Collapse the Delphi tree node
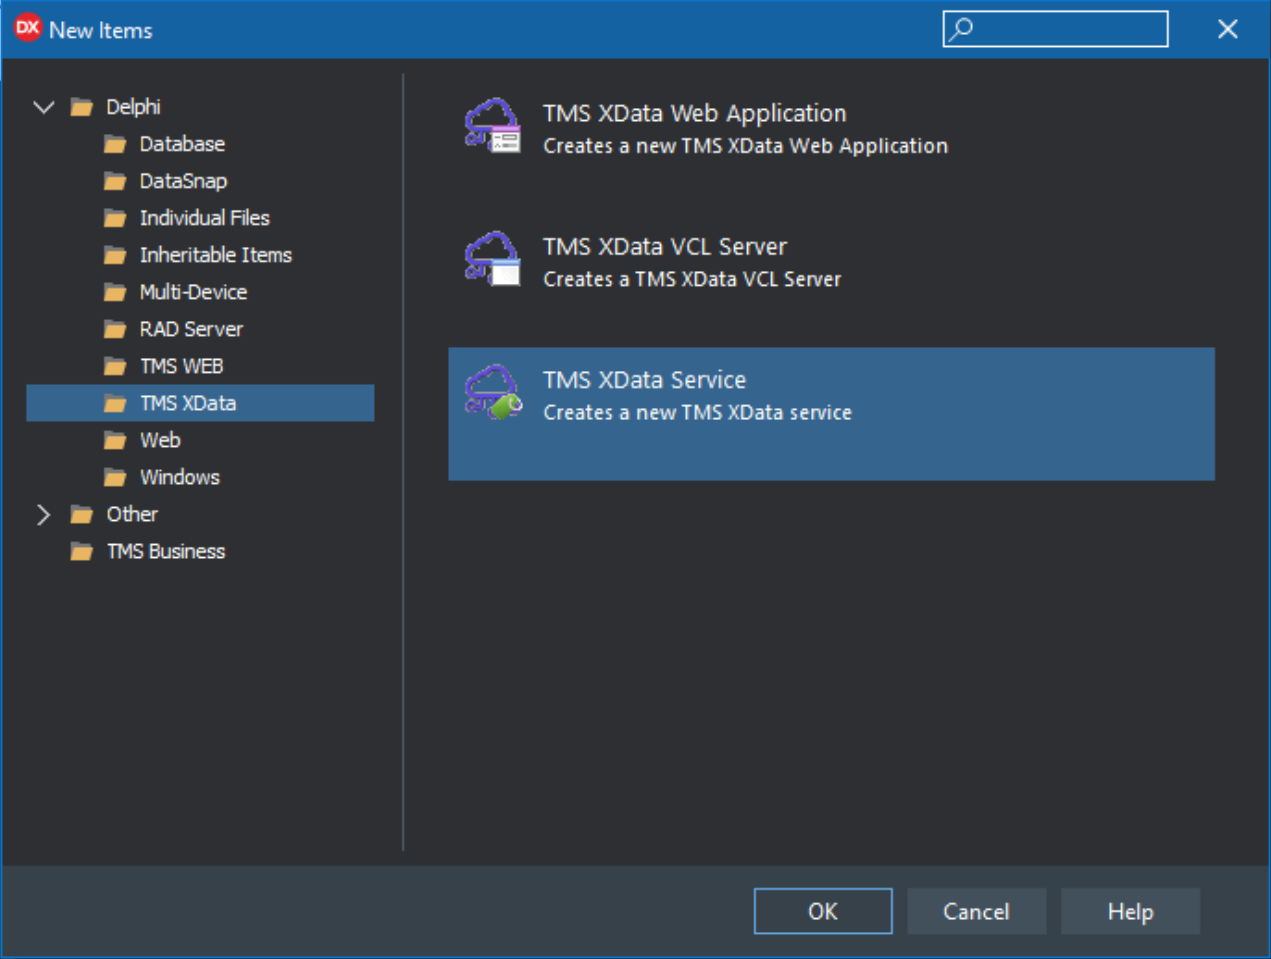The width and height of the screenshot is (1271, 959). pyautogui.click(x=43, y=107)
